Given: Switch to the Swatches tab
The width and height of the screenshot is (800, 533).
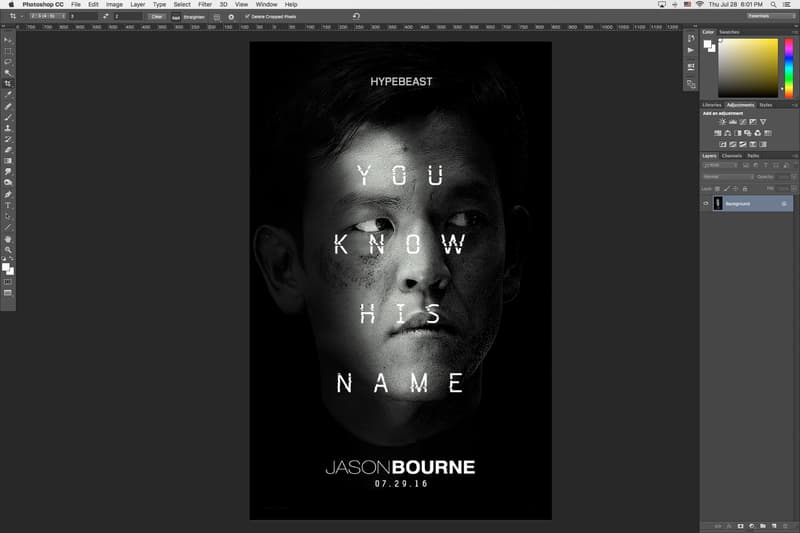Looking at the screenshot, I should [729, 32].
